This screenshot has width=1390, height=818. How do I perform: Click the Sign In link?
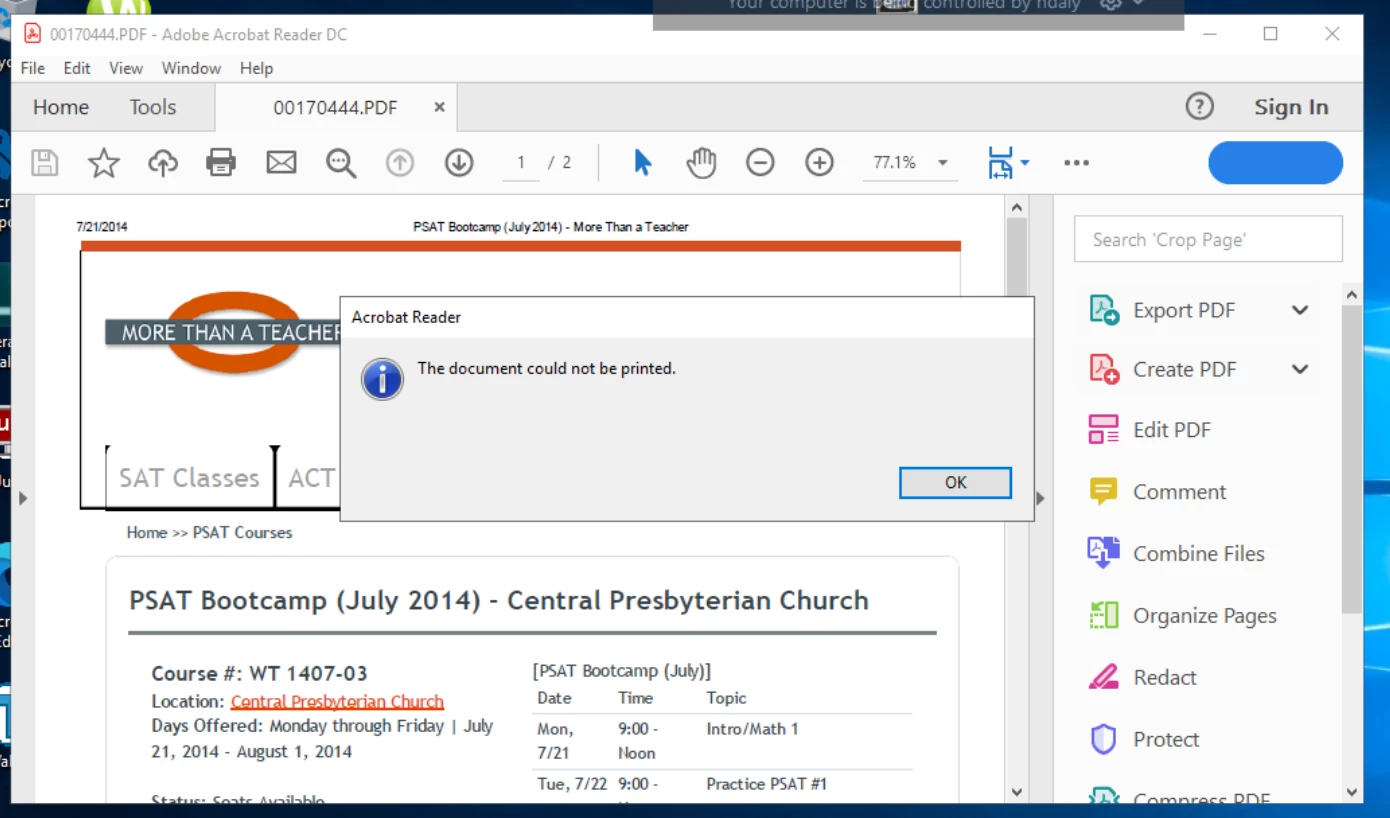click(x=1291, y=107)
